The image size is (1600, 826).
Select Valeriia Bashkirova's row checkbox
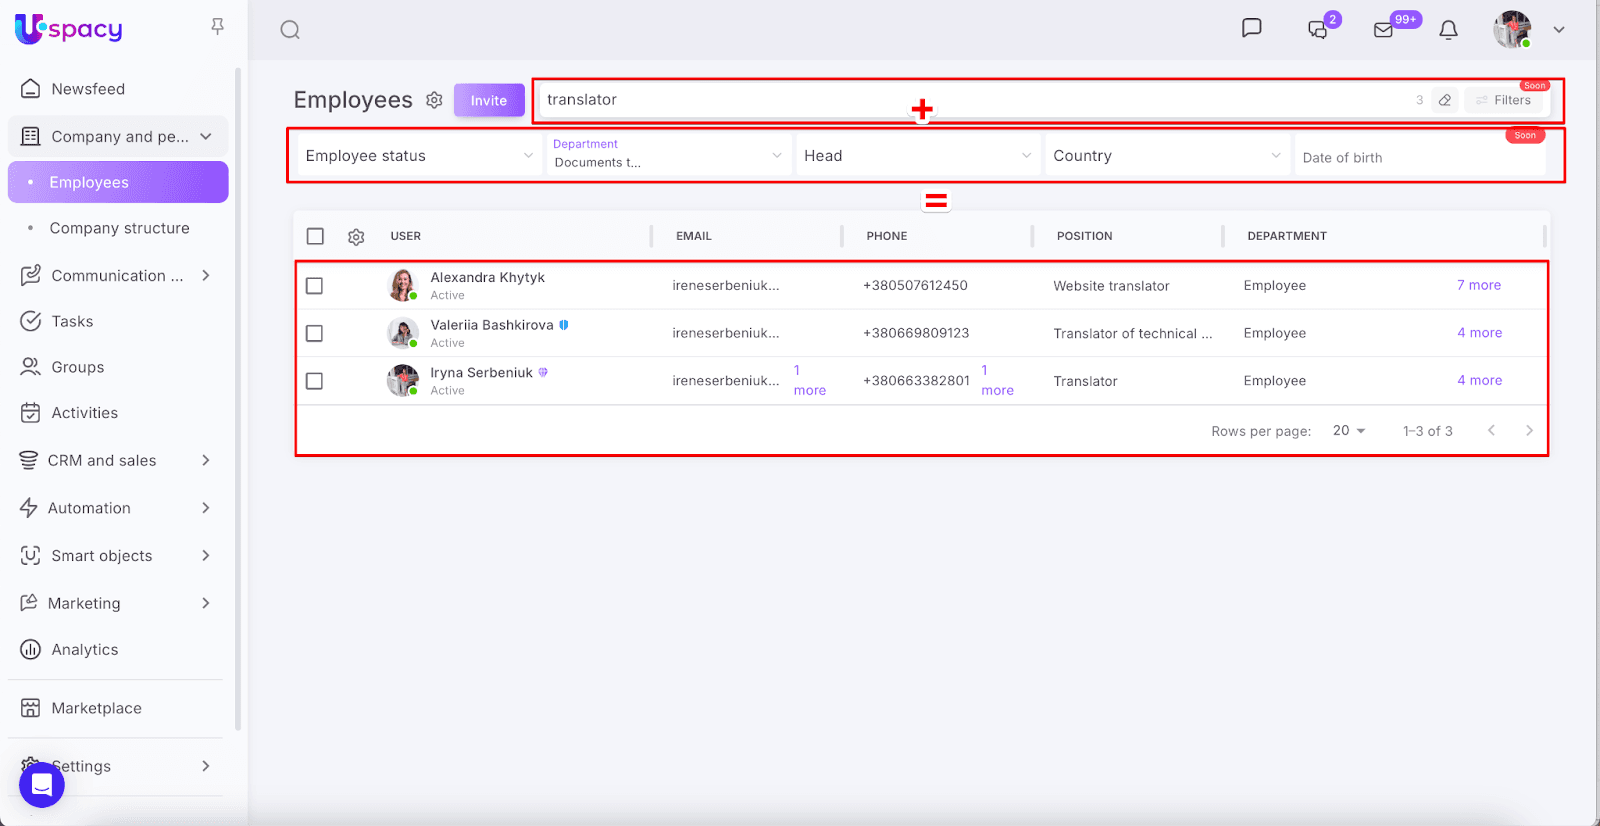coord(315,333)
